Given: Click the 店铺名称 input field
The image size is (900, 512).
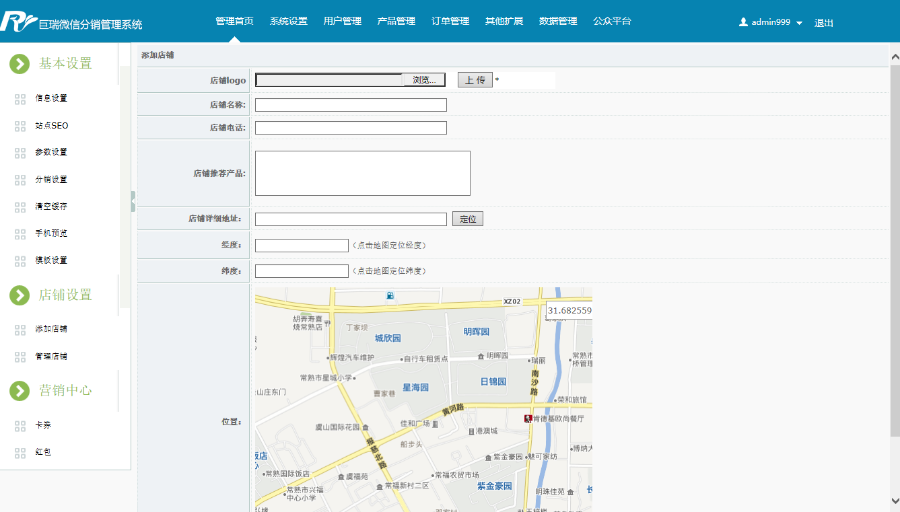Looking at the screenshot, I should point(351,104).
